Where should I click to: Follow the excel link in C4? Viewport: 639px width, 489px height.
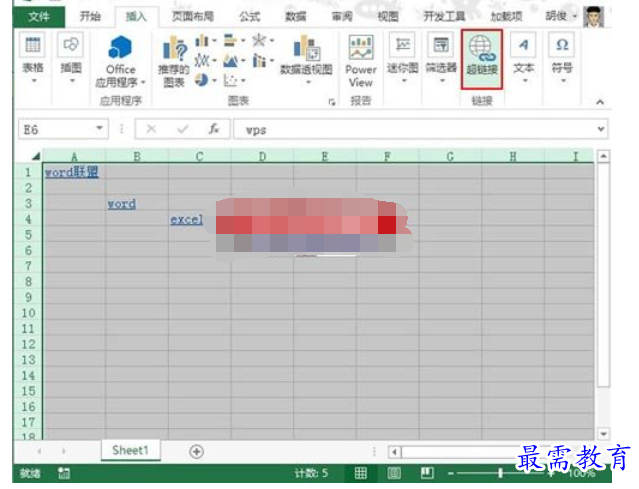[186, 220]
